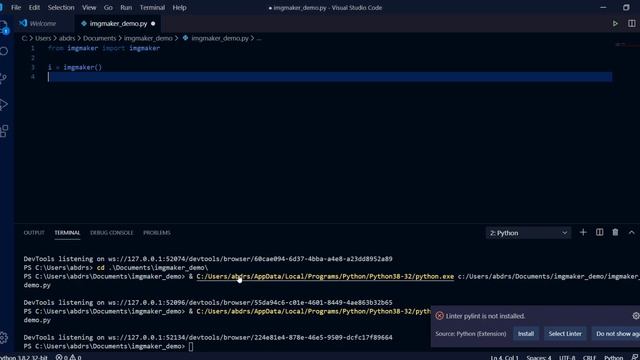This screenshot has height=360, width=640.
Task: Click unsaved dot on imgmaker_demo.py tab
Action: pyautogui.click(x=153, y=24)
